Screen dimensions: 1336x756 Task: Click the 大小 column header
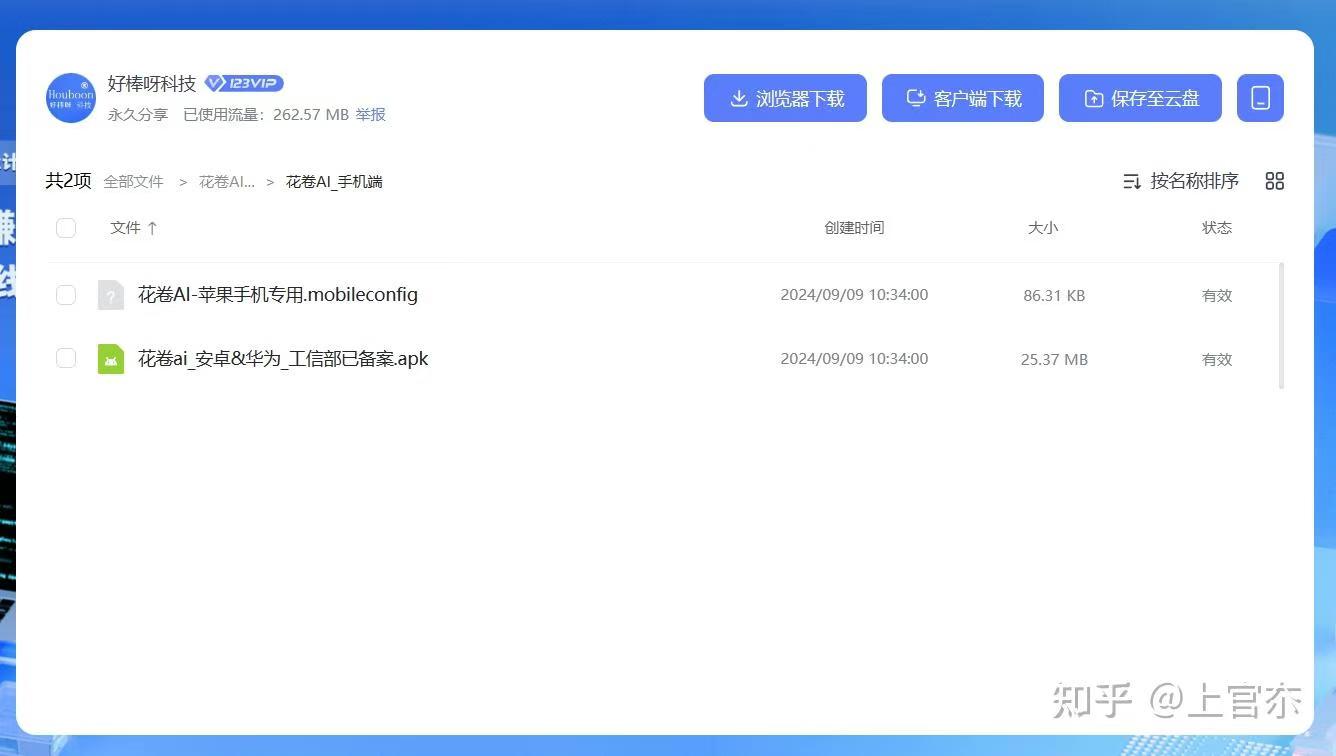tap(1043, 228)
